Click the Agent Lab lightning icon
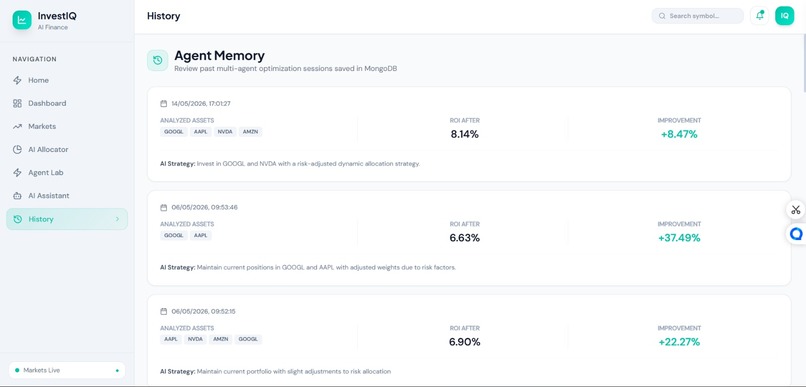The height and width of the screenshot is (387, 806). click(17, 173)
